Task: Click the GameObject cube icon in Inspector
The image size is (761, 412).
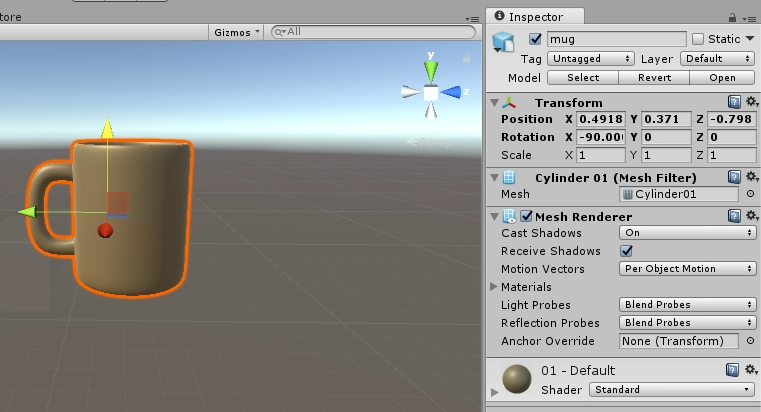Action: click(503, 42)
